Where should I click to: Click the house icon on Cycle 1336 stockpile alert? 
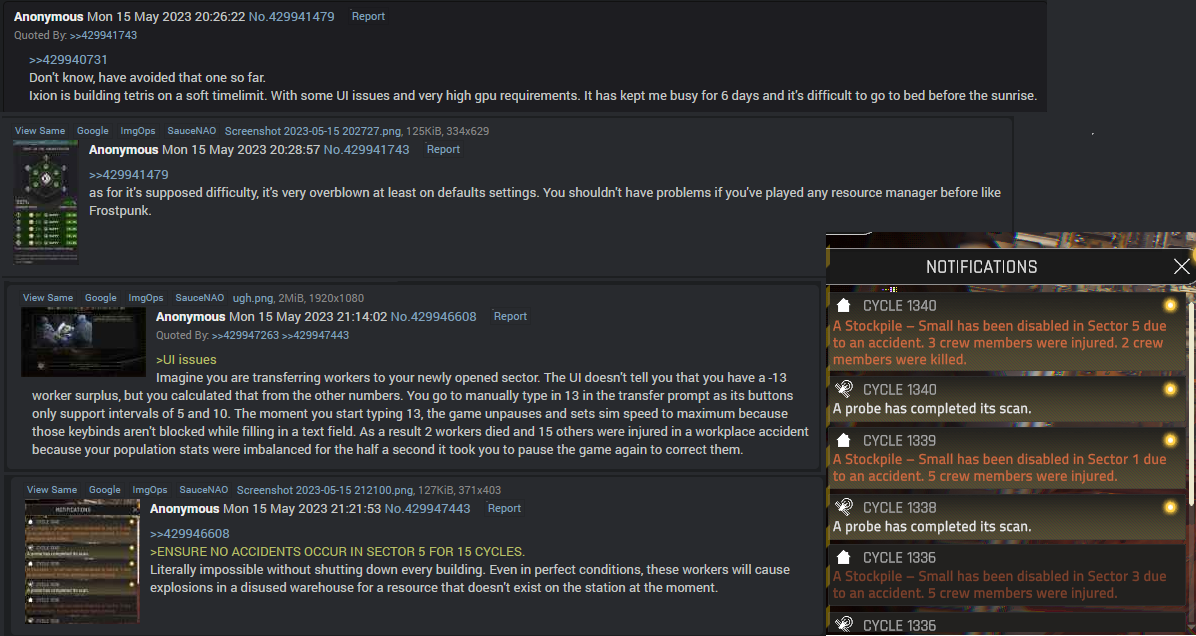tap(844, 557)
